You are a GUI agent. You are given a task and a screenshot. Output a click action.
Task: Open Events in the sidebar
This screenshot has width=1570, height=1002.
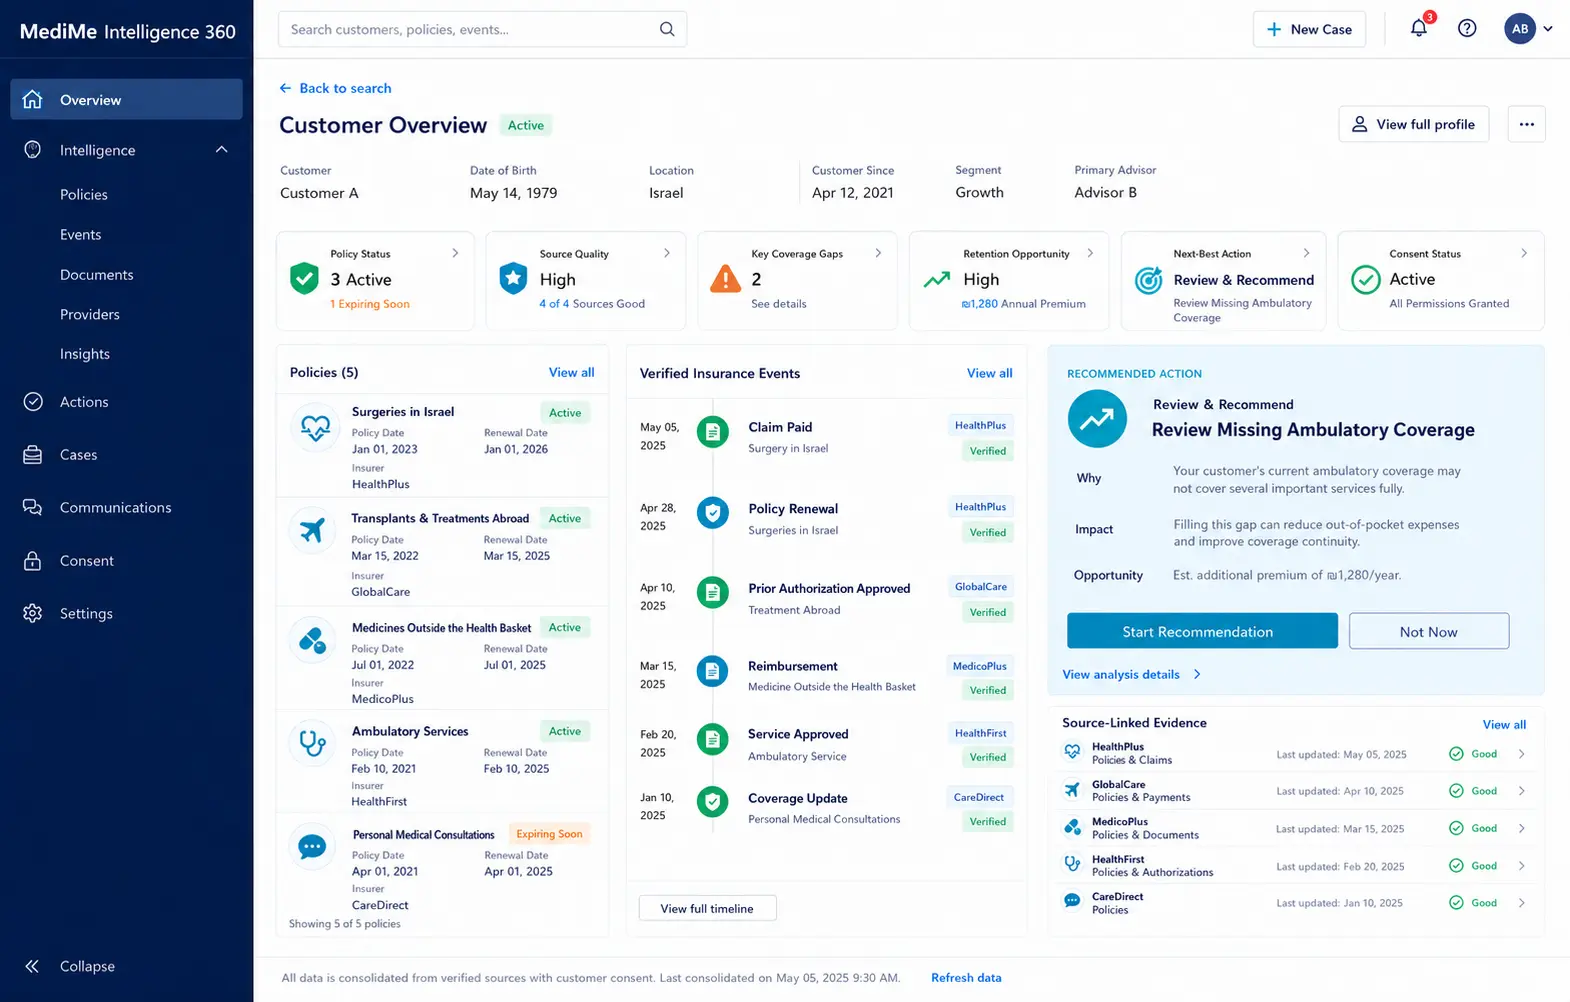[x=81, y=234]
